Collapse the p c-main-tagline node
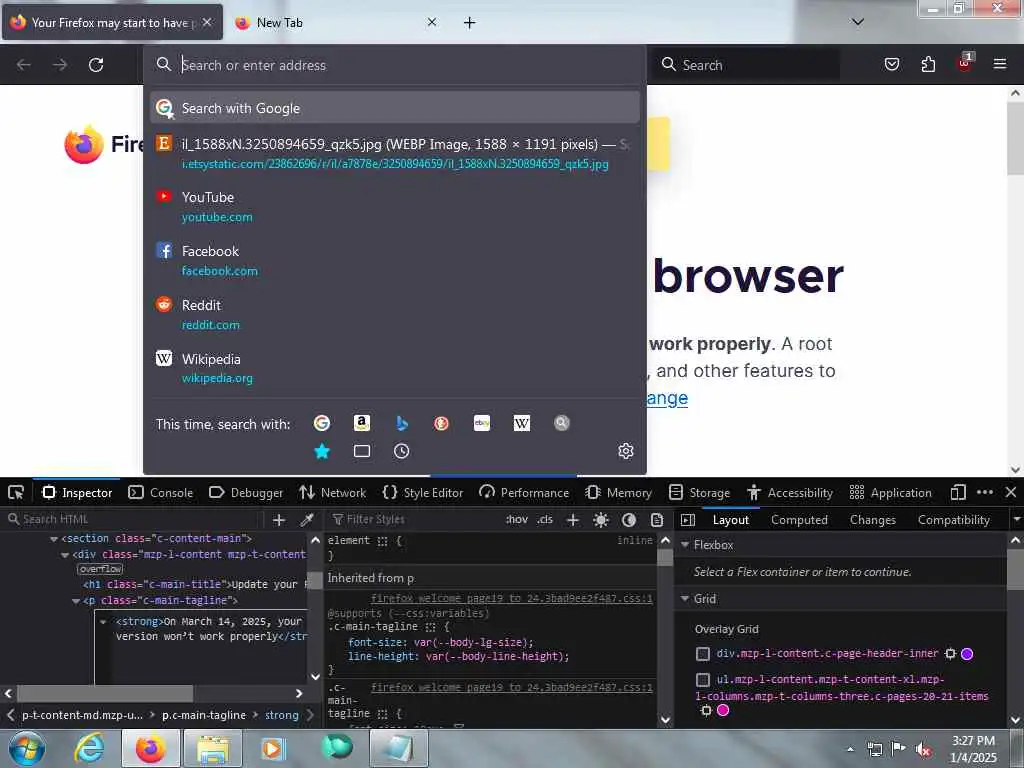This screenshot has height=768, width=1024. (x=76, y=600)
